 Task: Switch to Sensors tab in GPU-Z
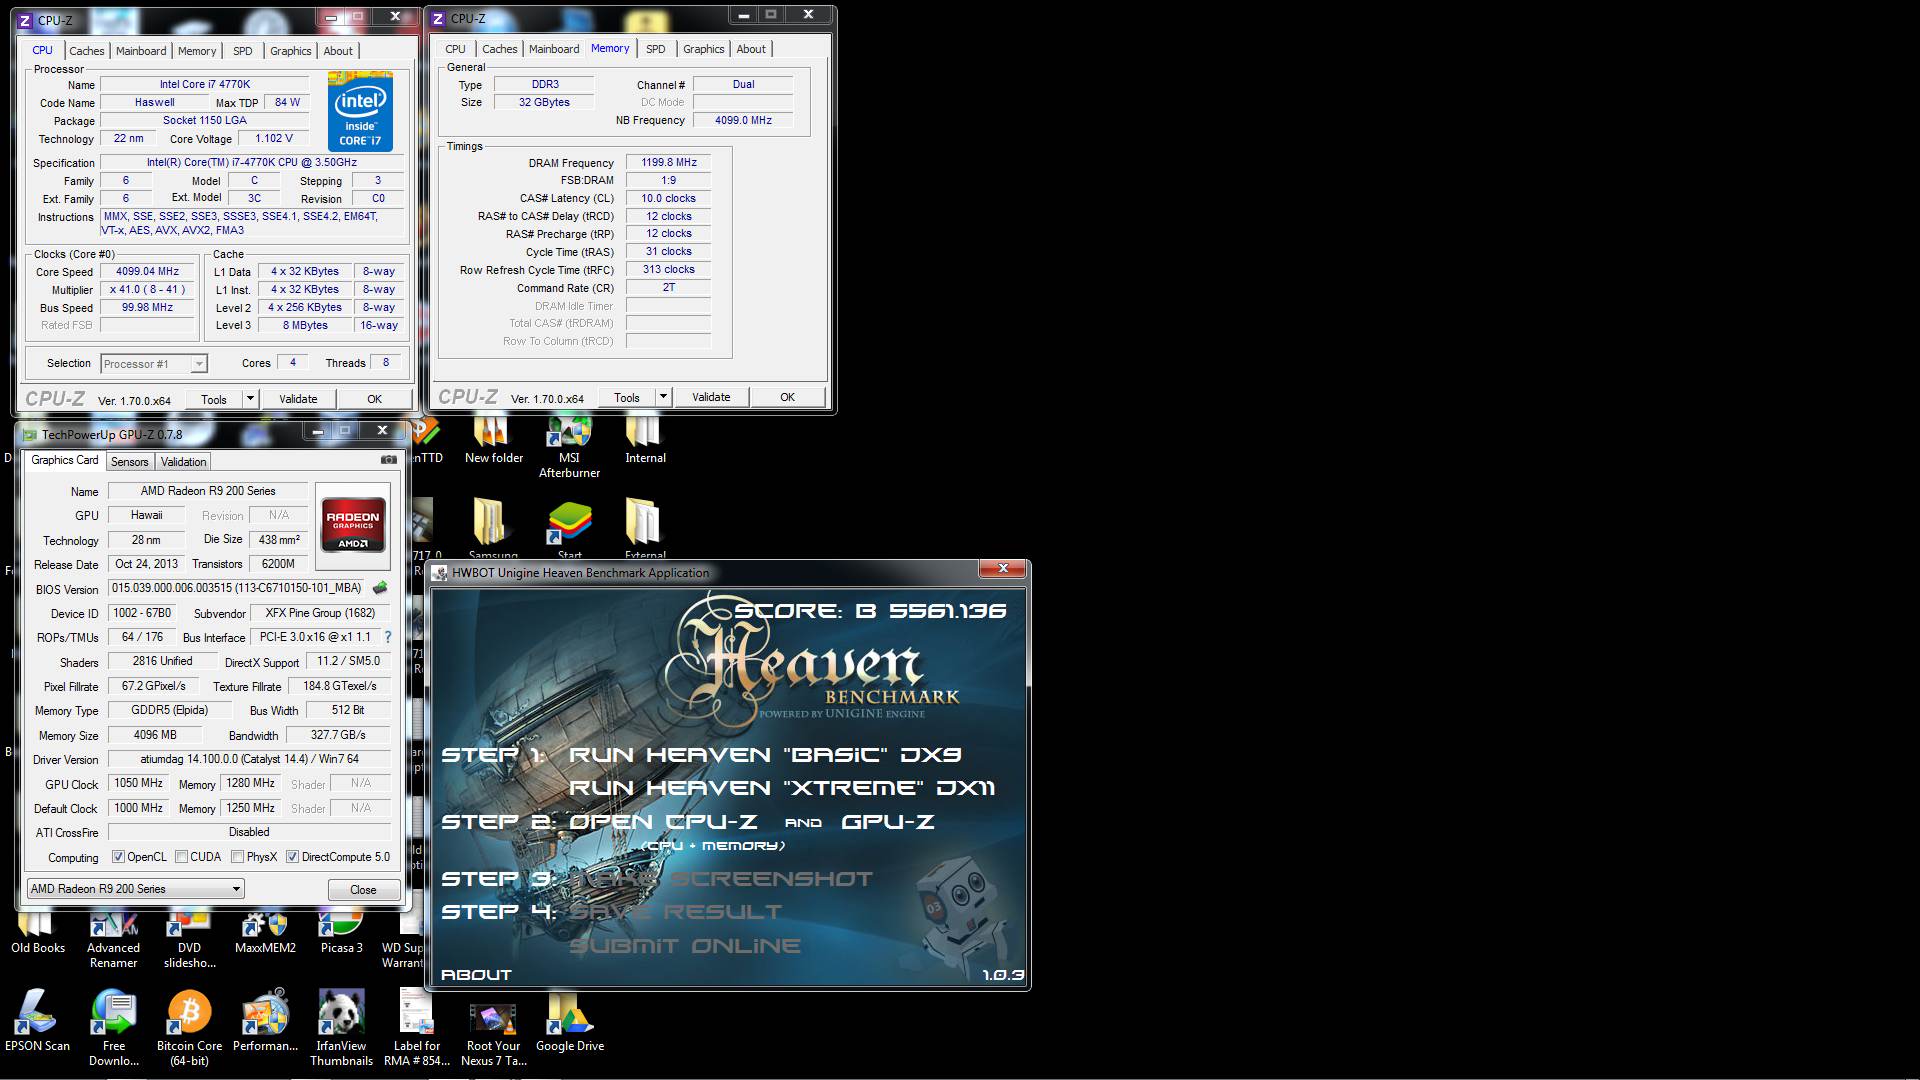pyautogui.click(x=129, y=462)
